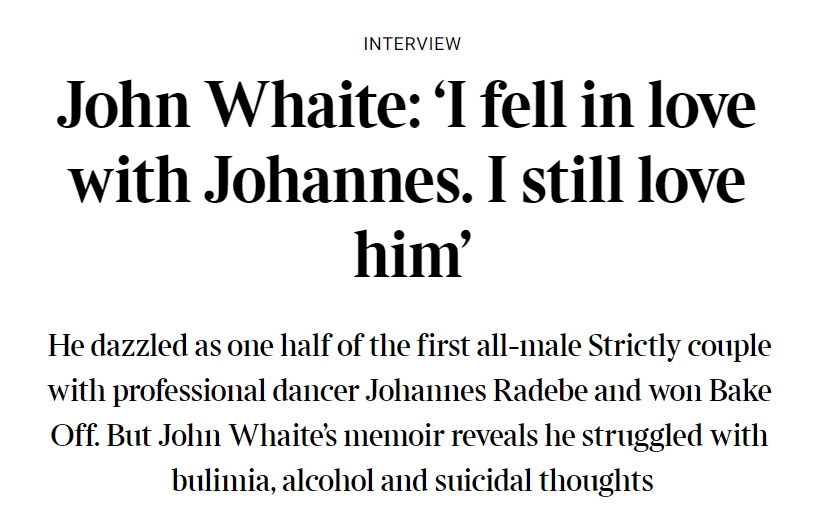The width and height of the screenshot is (819, 514).
Task: Click 'Johannes' in the main headline
Action: pyautogui.click(x=338, y=179)
